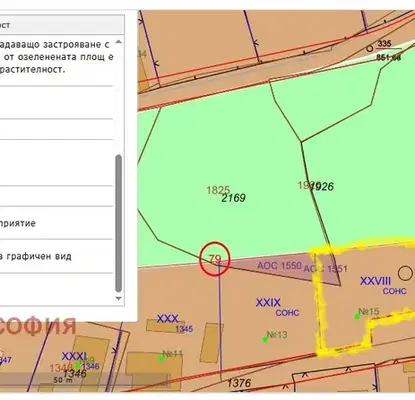
Task: Click parcel number 1376 on the road
Action: tap(239, 383)
